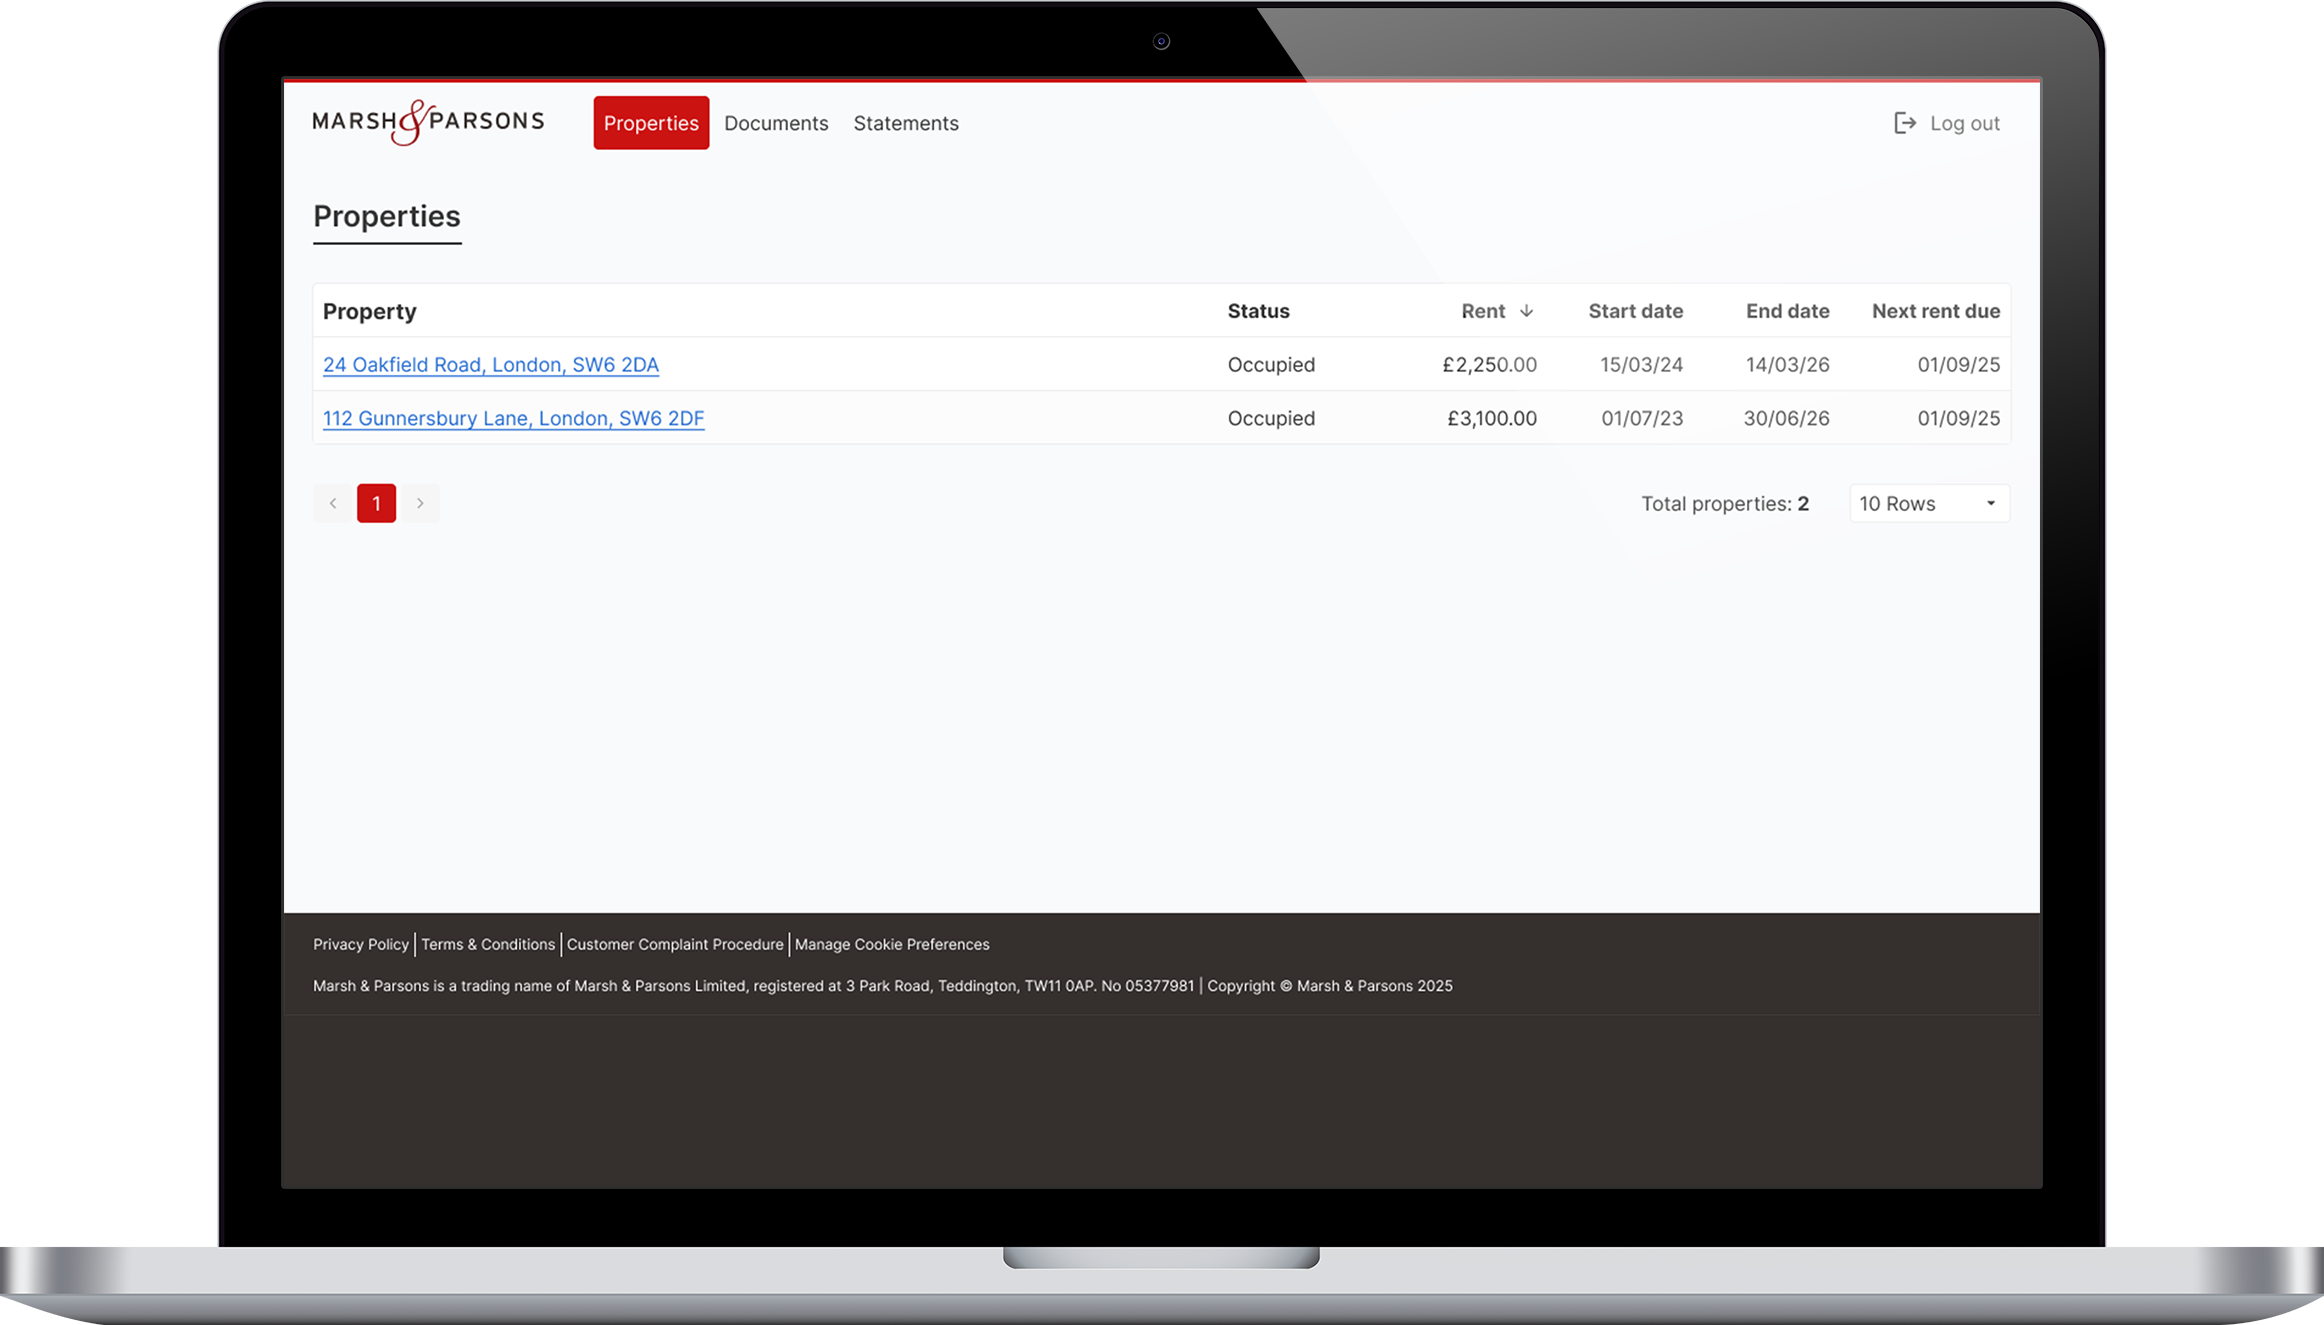Switch to the Documents tab

click(x=776, y=123)
